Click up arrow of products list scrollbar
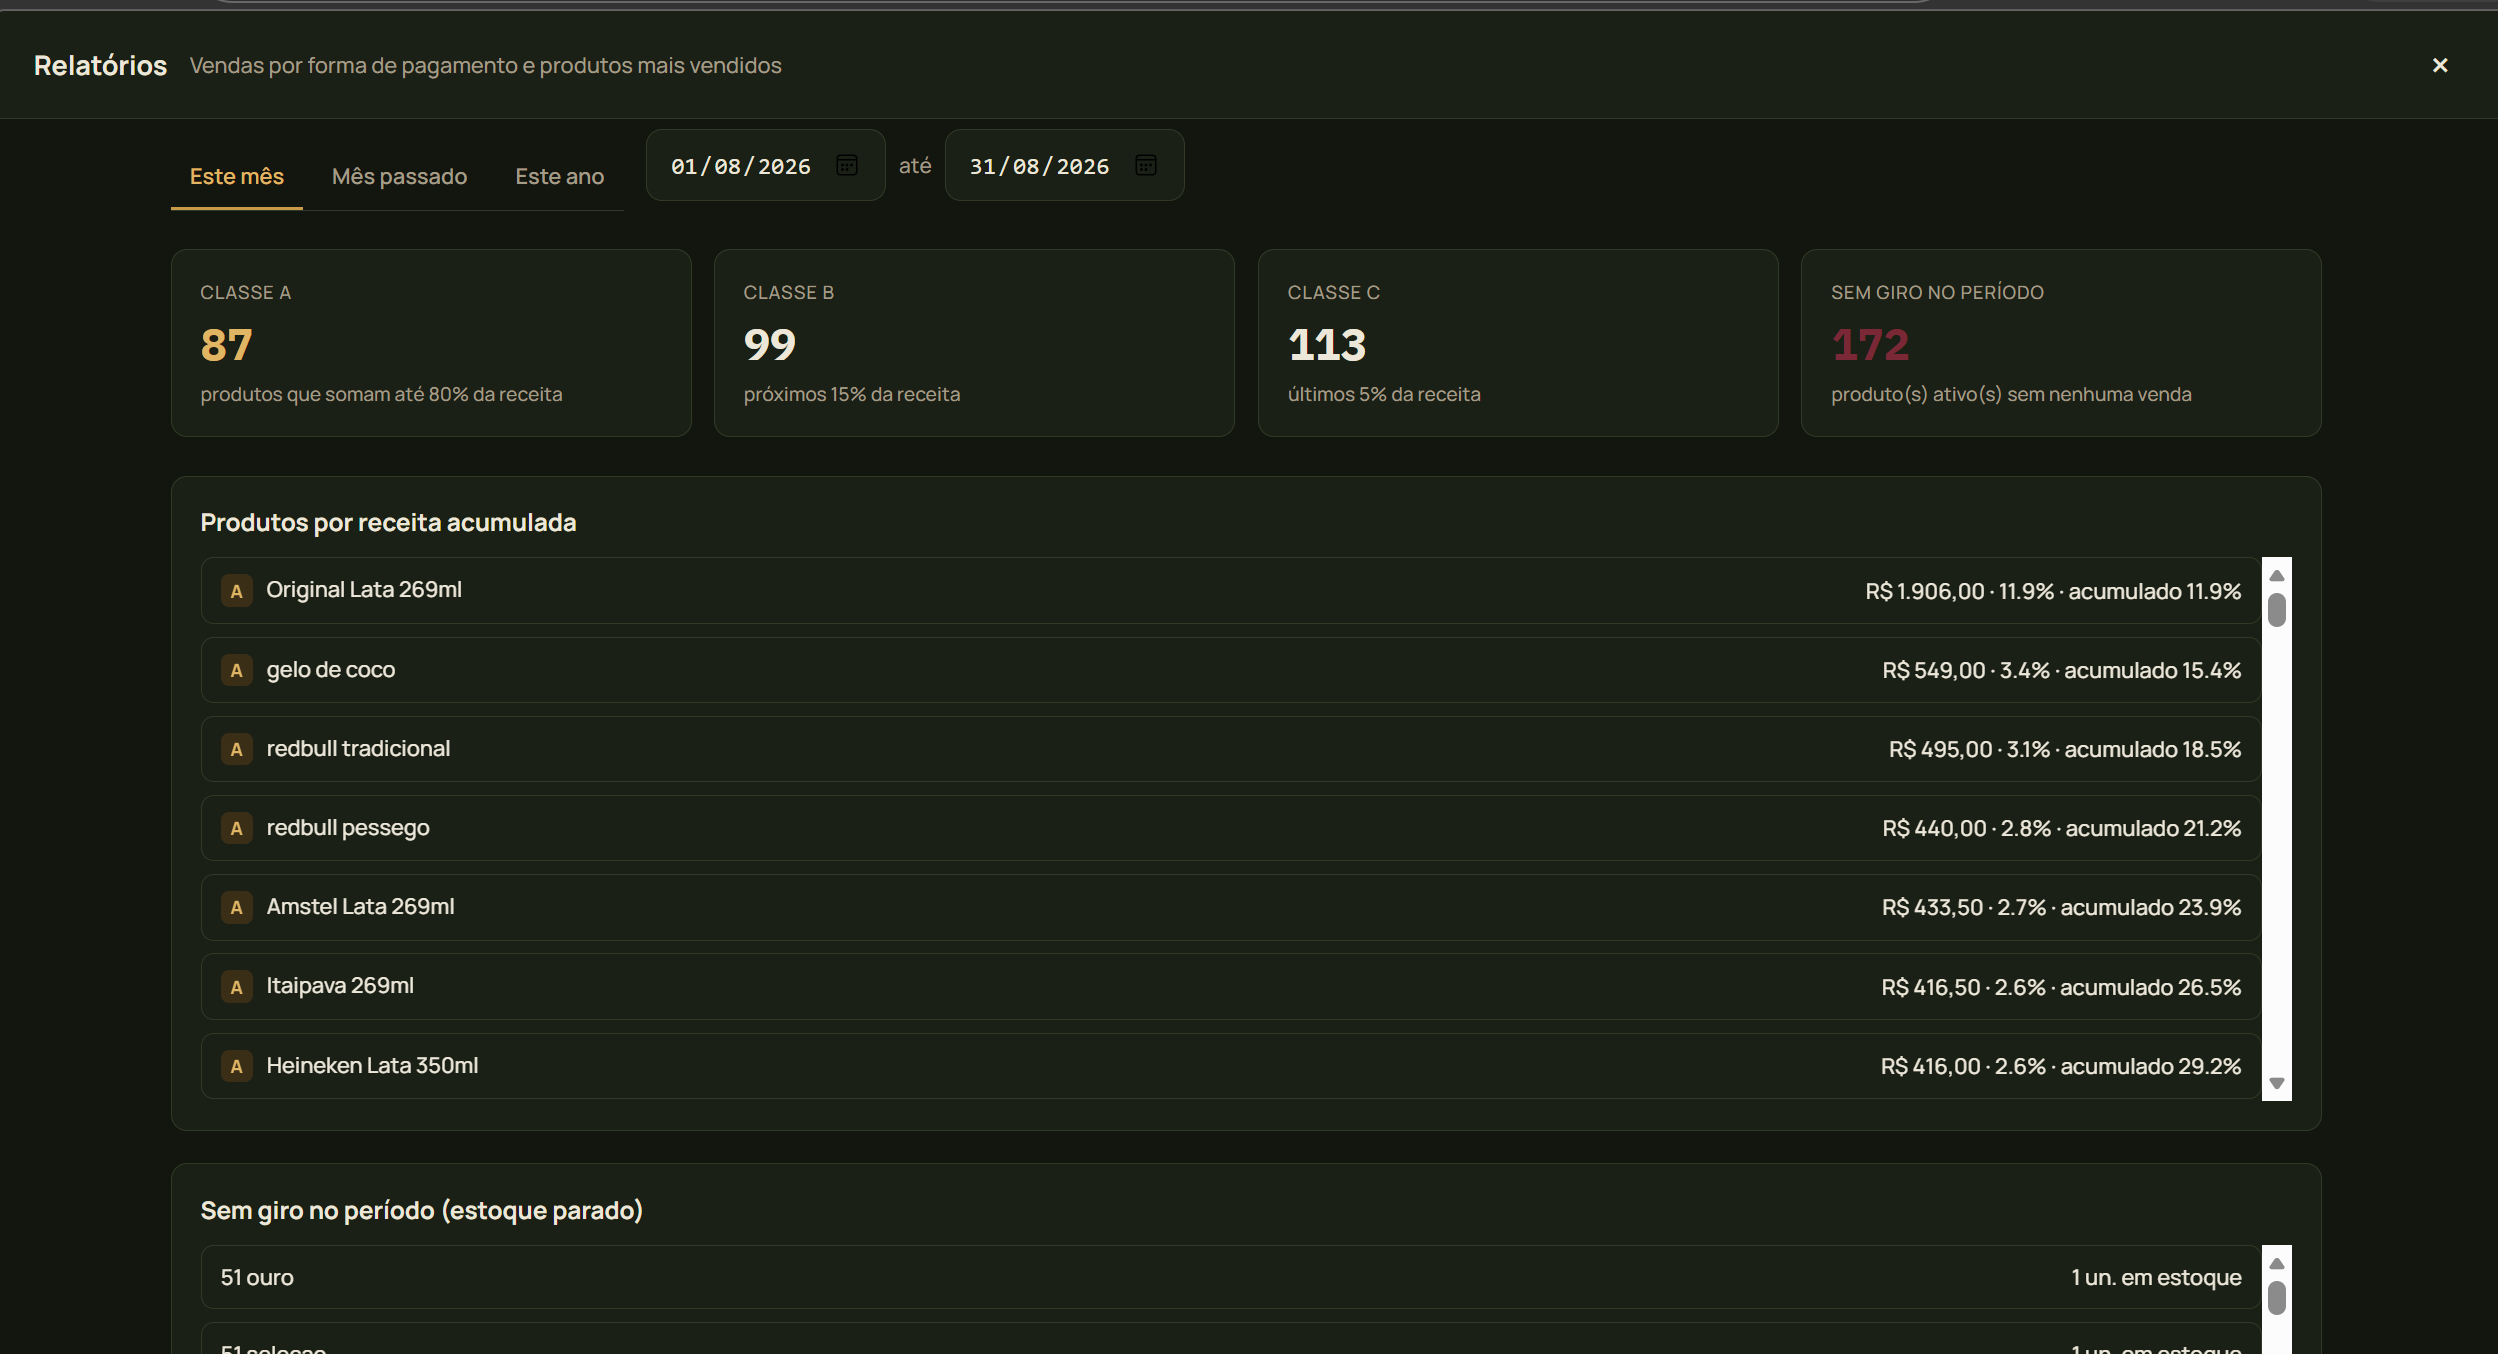The height and width of the screenshot is (1354, 2498). 2277,575
